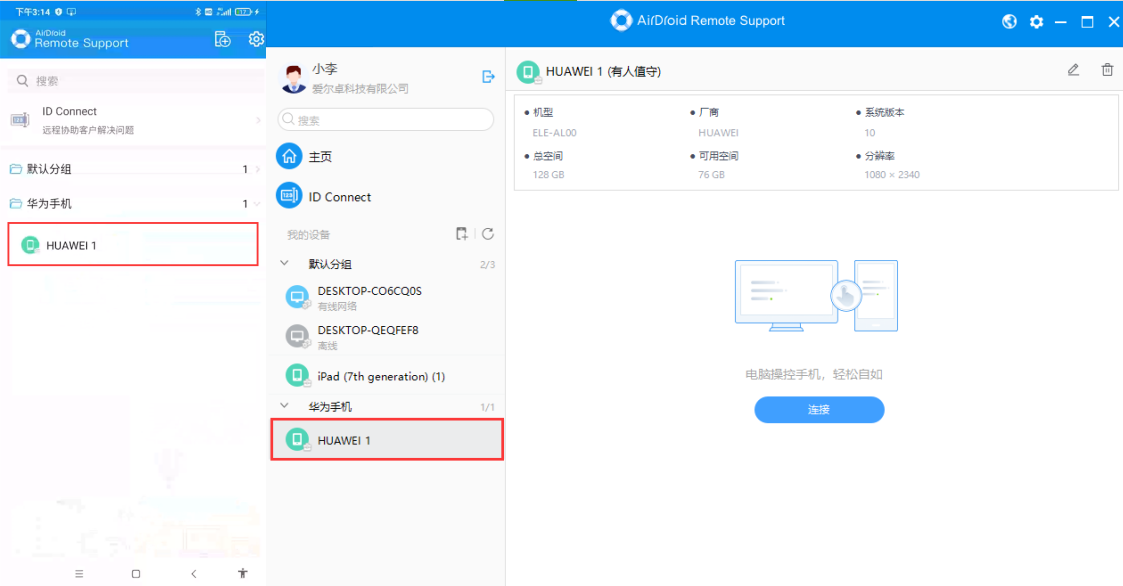Click the model value ELE-AL00
1123x586 pixels.
point(554,133)
